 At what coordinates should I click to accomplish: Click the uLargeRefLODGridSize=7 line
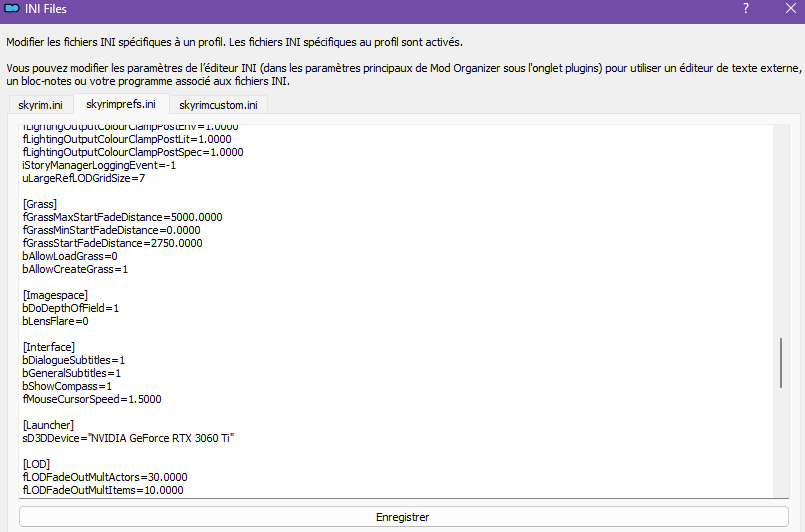click(x=84, y=178)
